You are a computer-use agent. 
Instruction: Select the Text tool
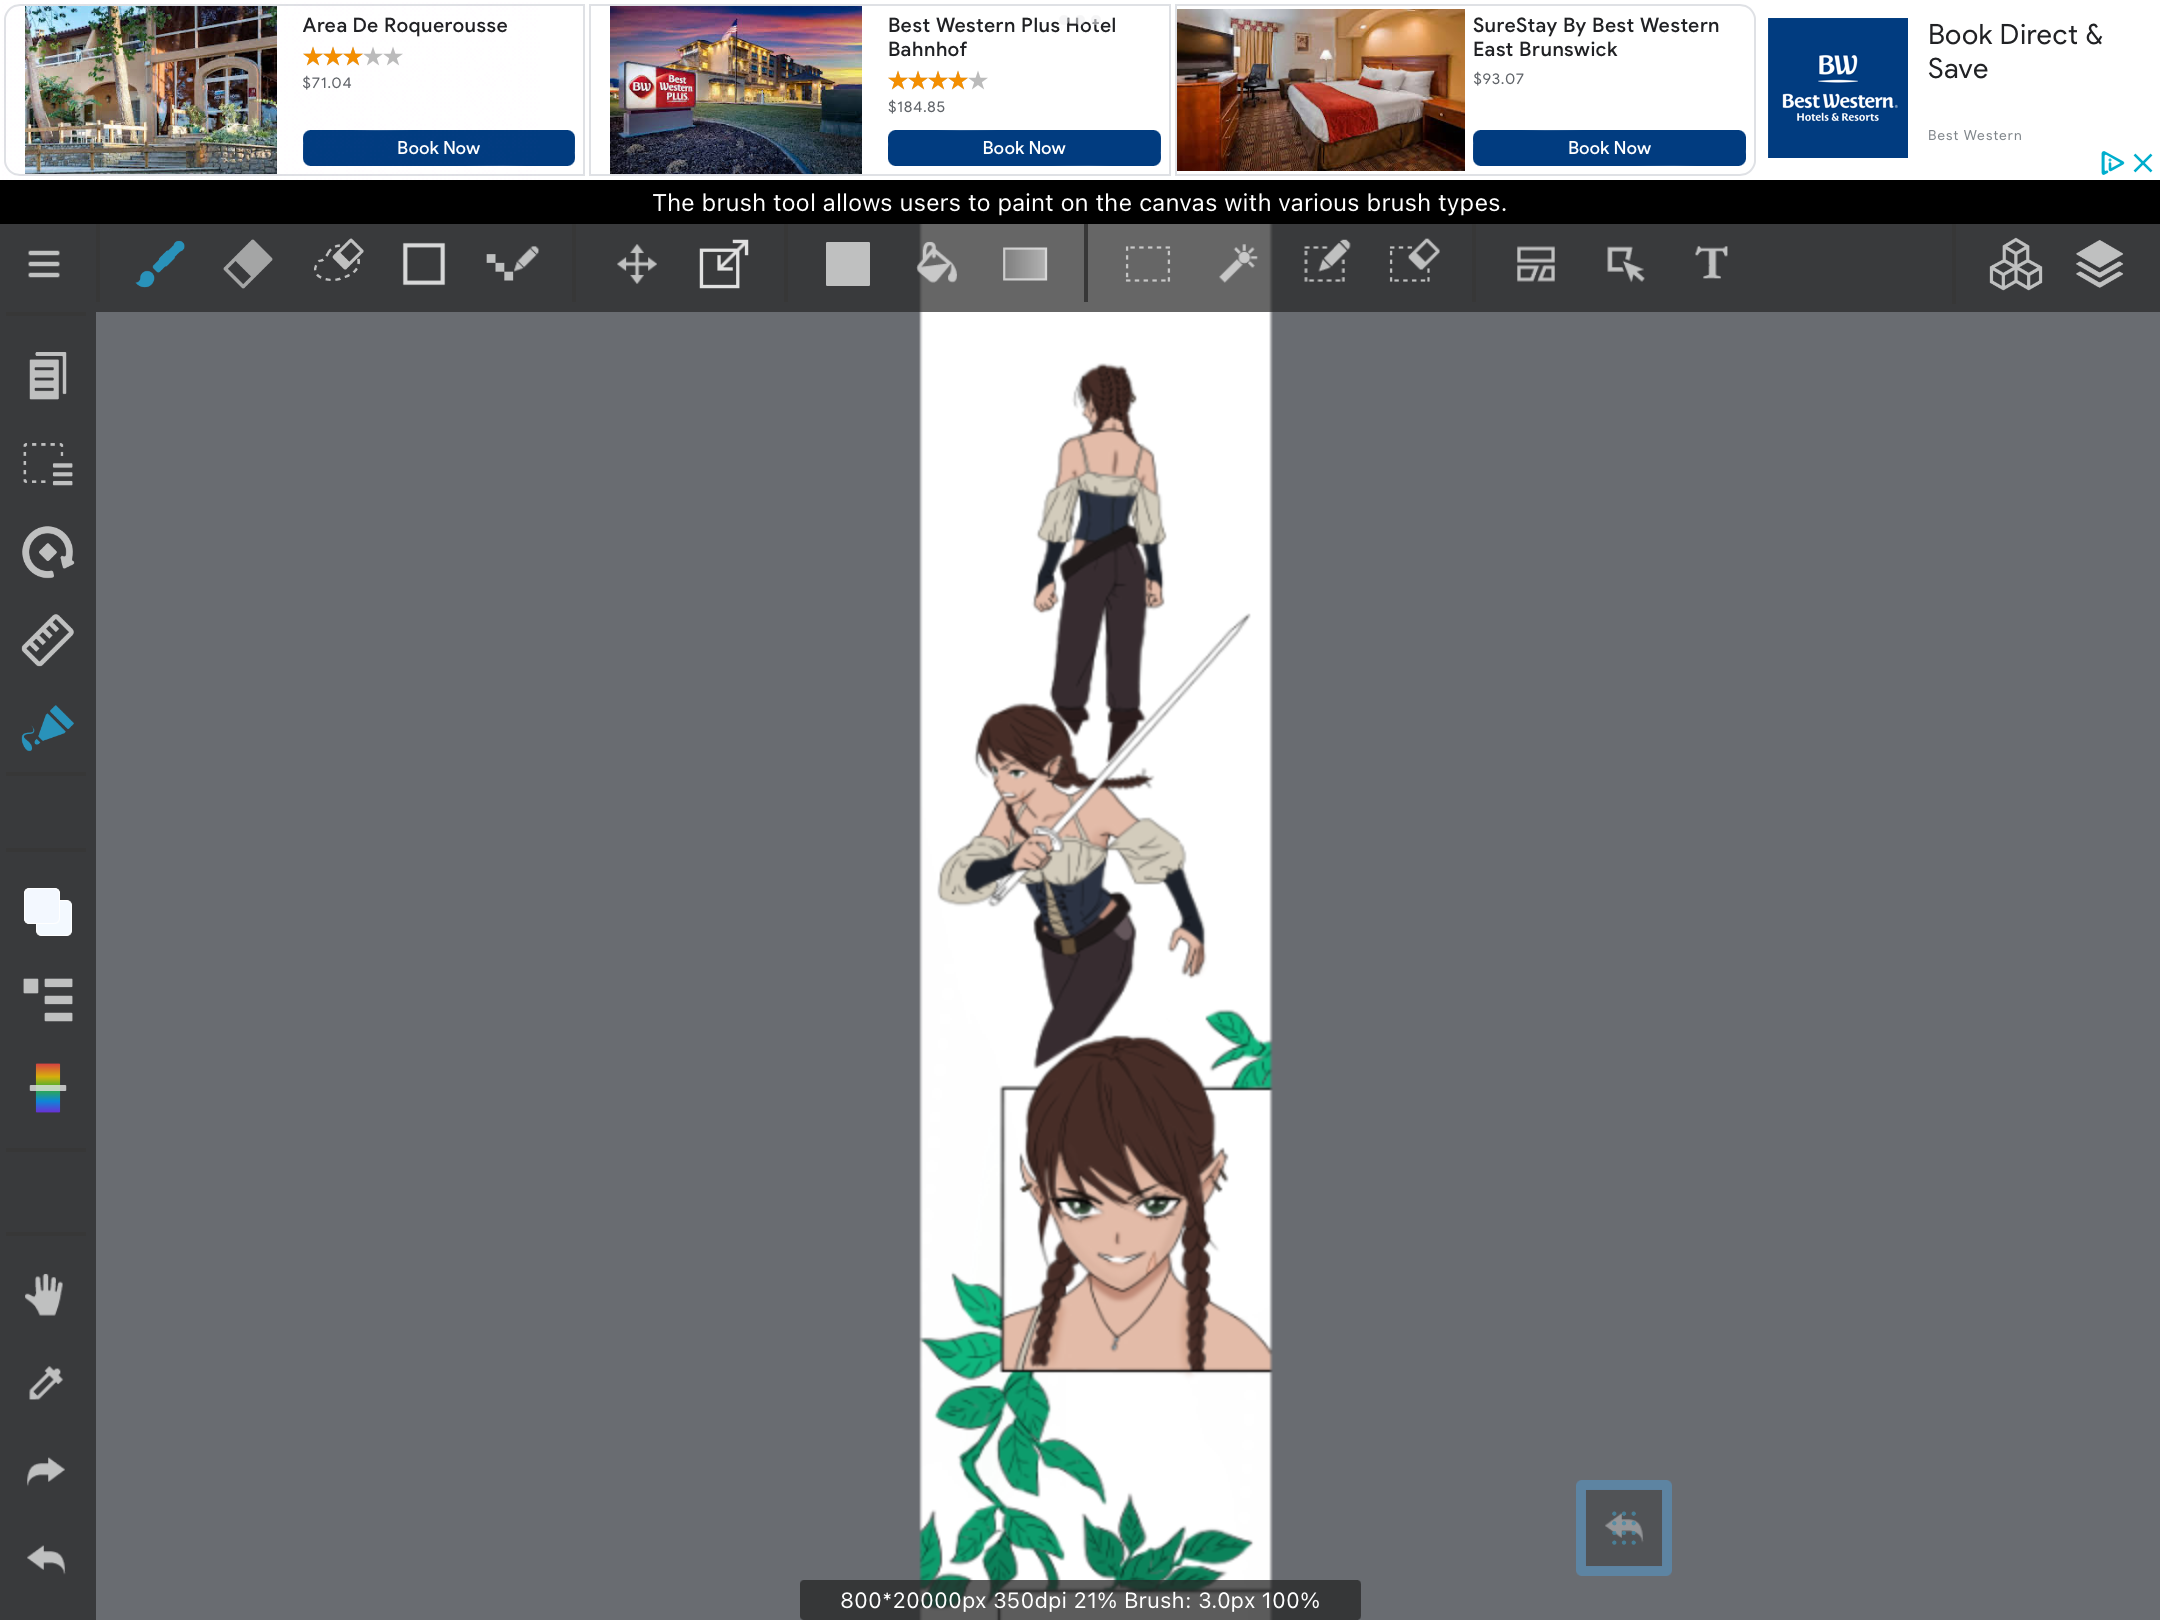(x=1711, y=265)
